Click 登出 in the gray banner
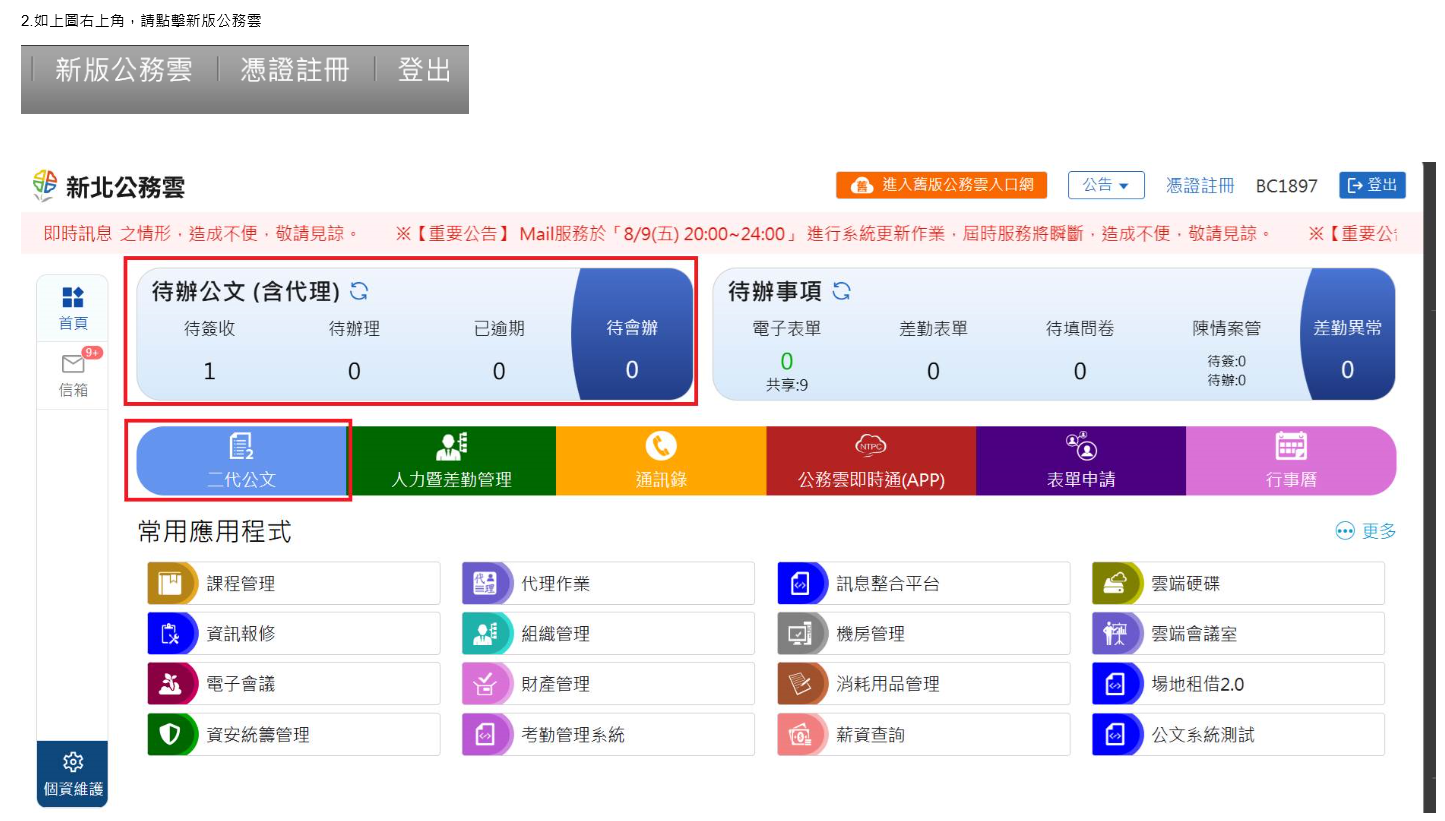Image resolution: width=1445 pixels, height=821 pixels. tap(424, 70)
